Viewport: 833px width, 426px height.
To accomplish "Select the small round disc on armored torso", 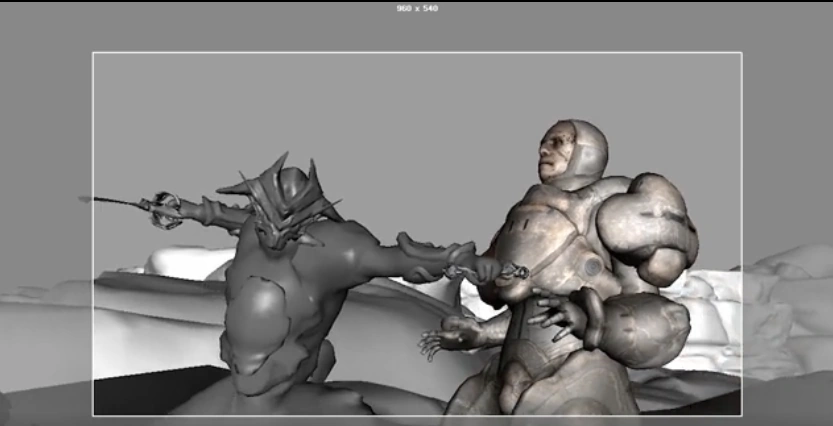I will 593,267.
